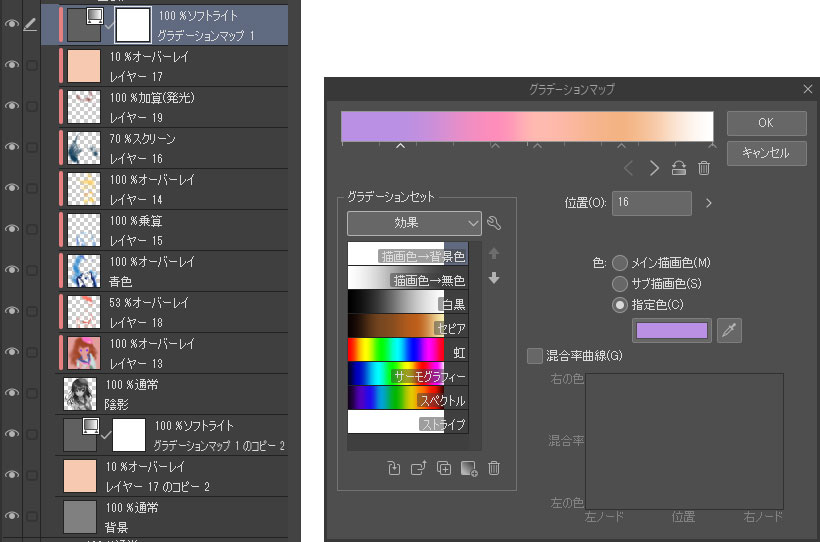The width and height of the screenshot is (820, 542).
Task: Delete the selected gradient node with trash icon
Action: (704, 168)
